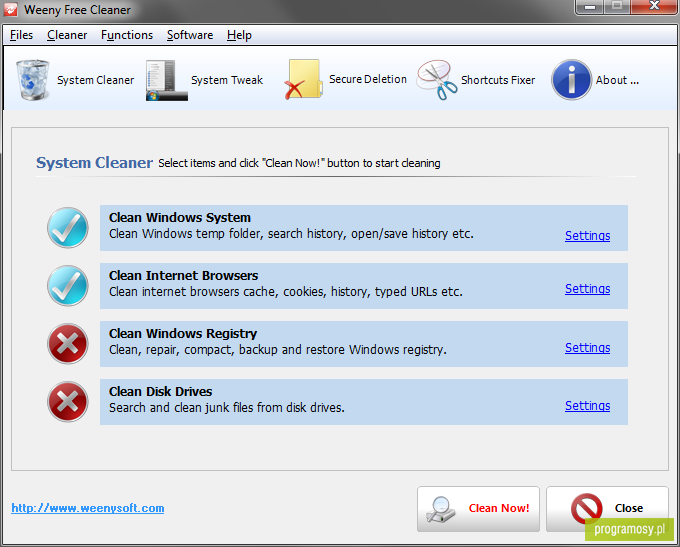Click the Weeny Free Cleaner title bar icon
The image size is (680, 547).
coord(10,10)
